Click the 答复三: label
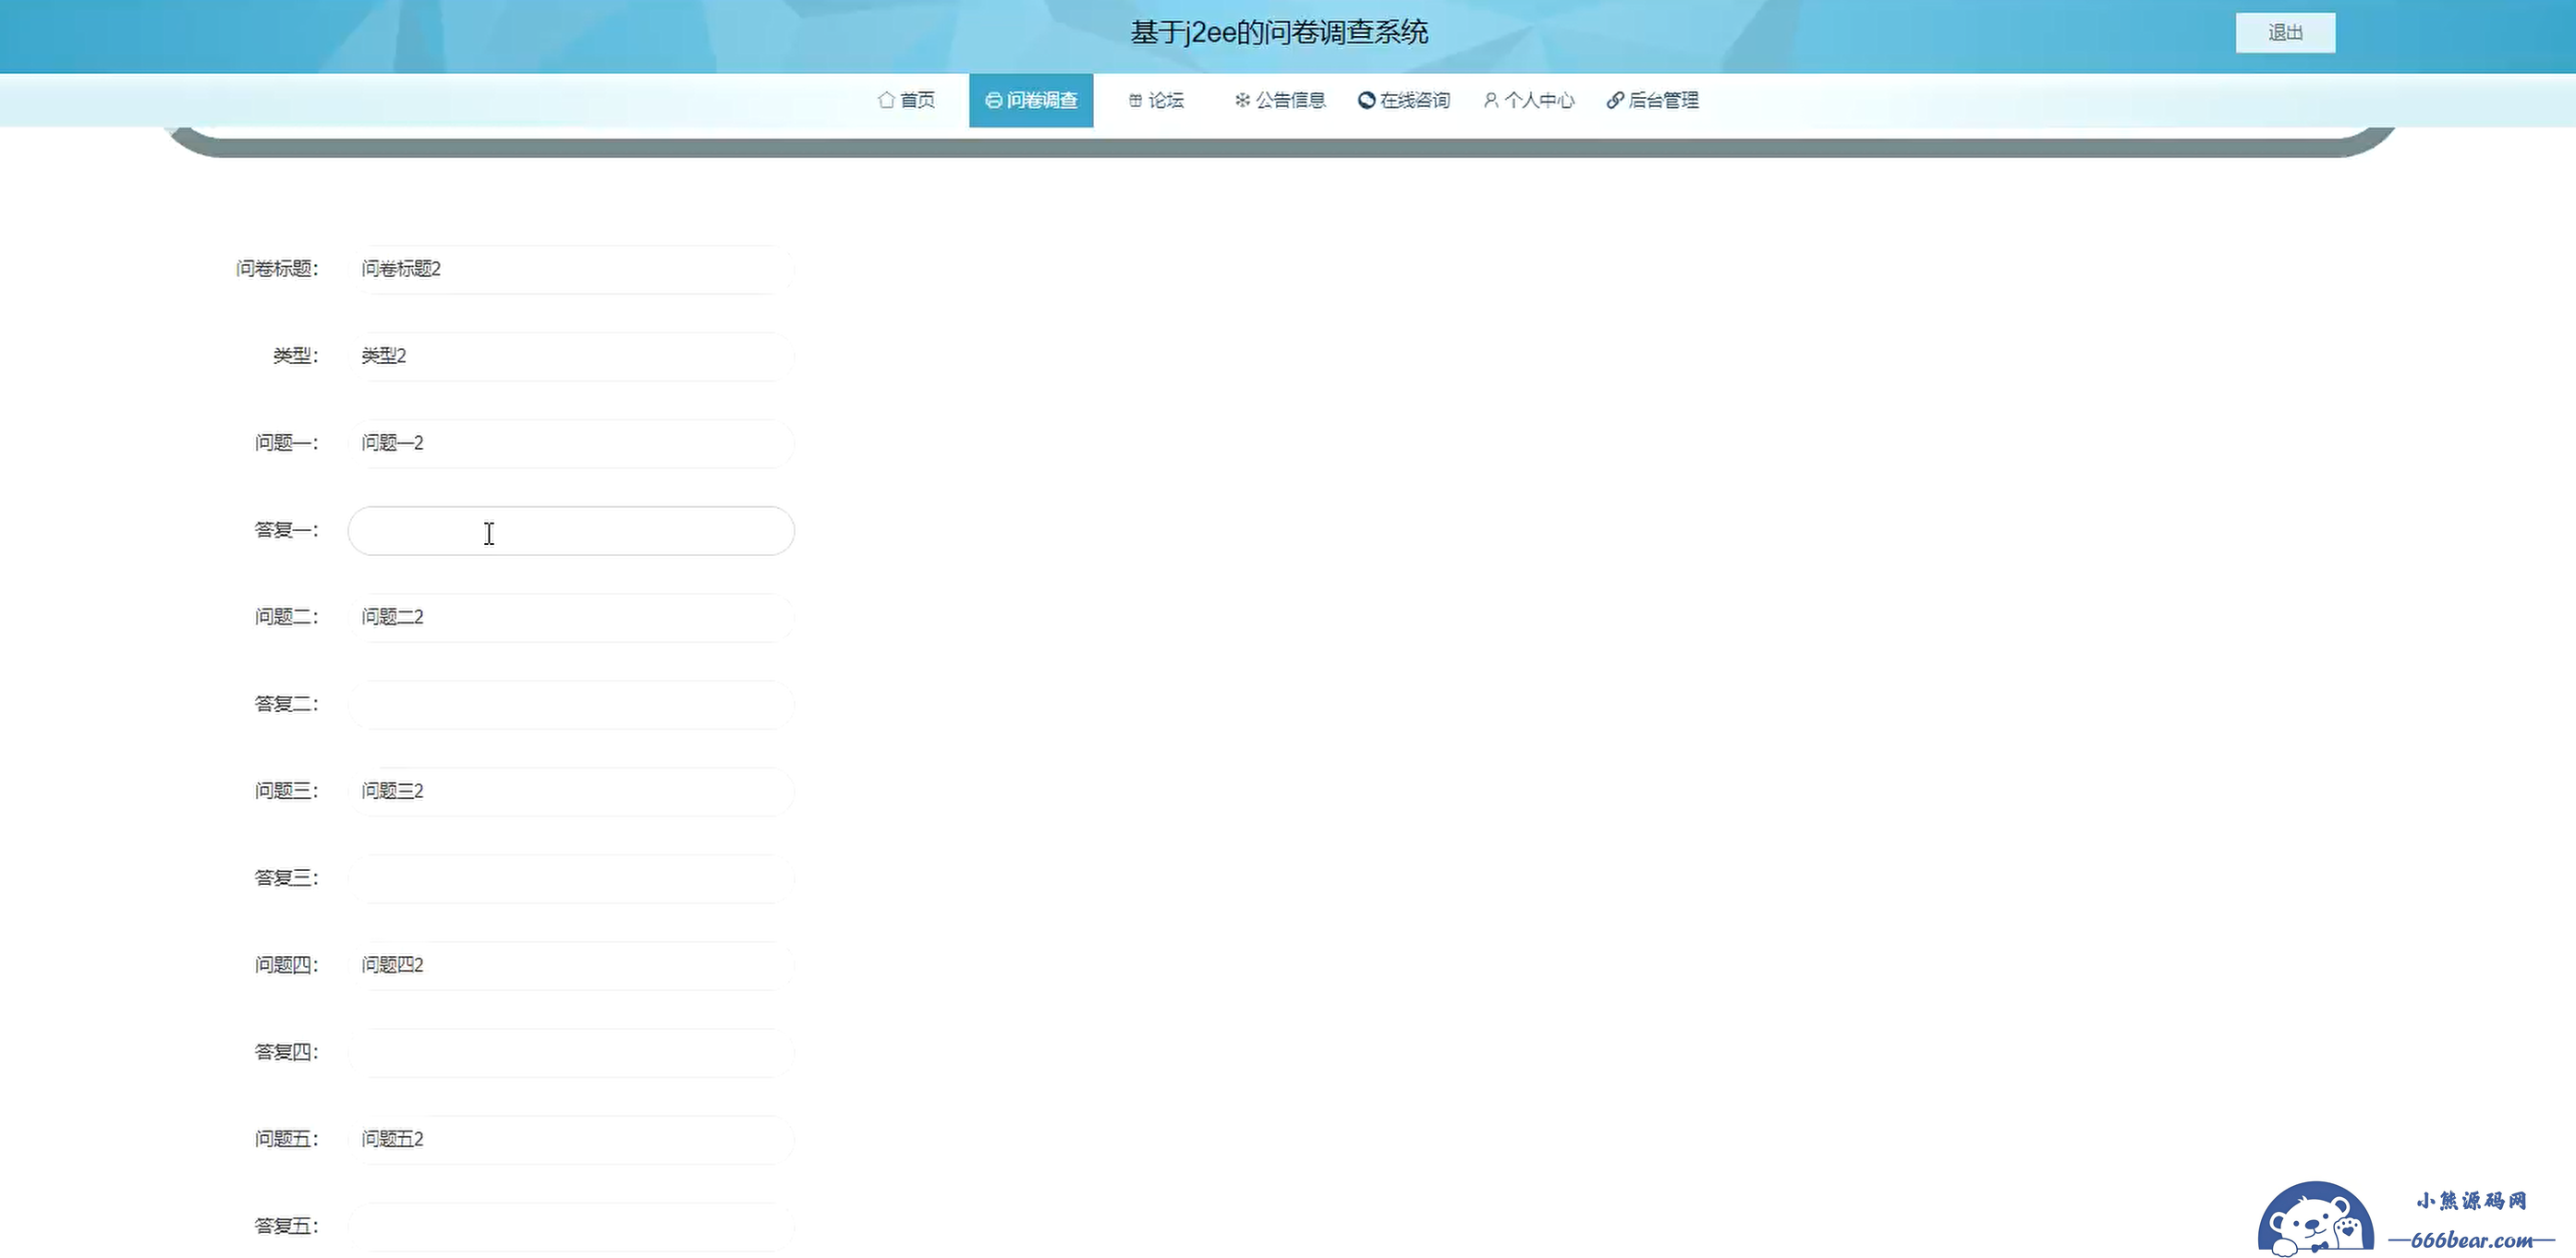This screenshot has height=1258, width=2576. coord(286,877)
